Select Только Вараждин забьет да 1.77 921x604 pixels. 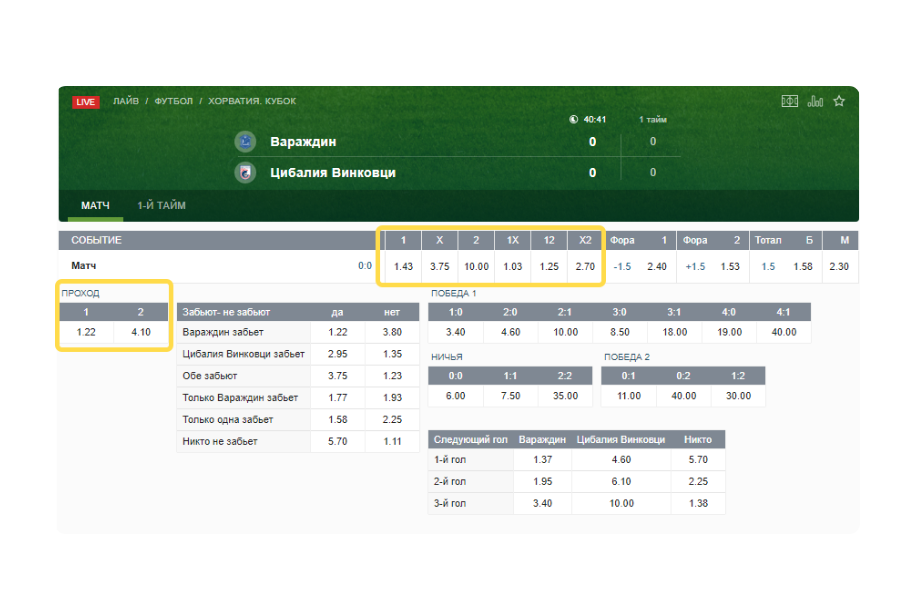tap(338, 398)
